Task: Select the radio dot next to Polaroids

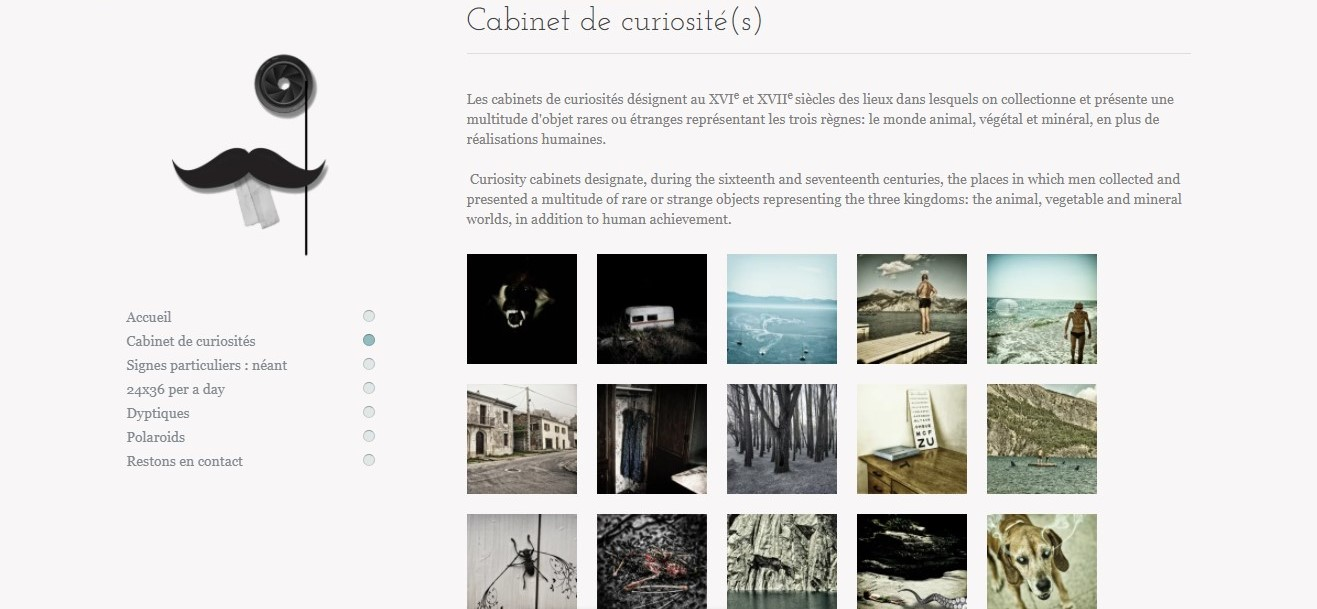Action: (369, 436)
